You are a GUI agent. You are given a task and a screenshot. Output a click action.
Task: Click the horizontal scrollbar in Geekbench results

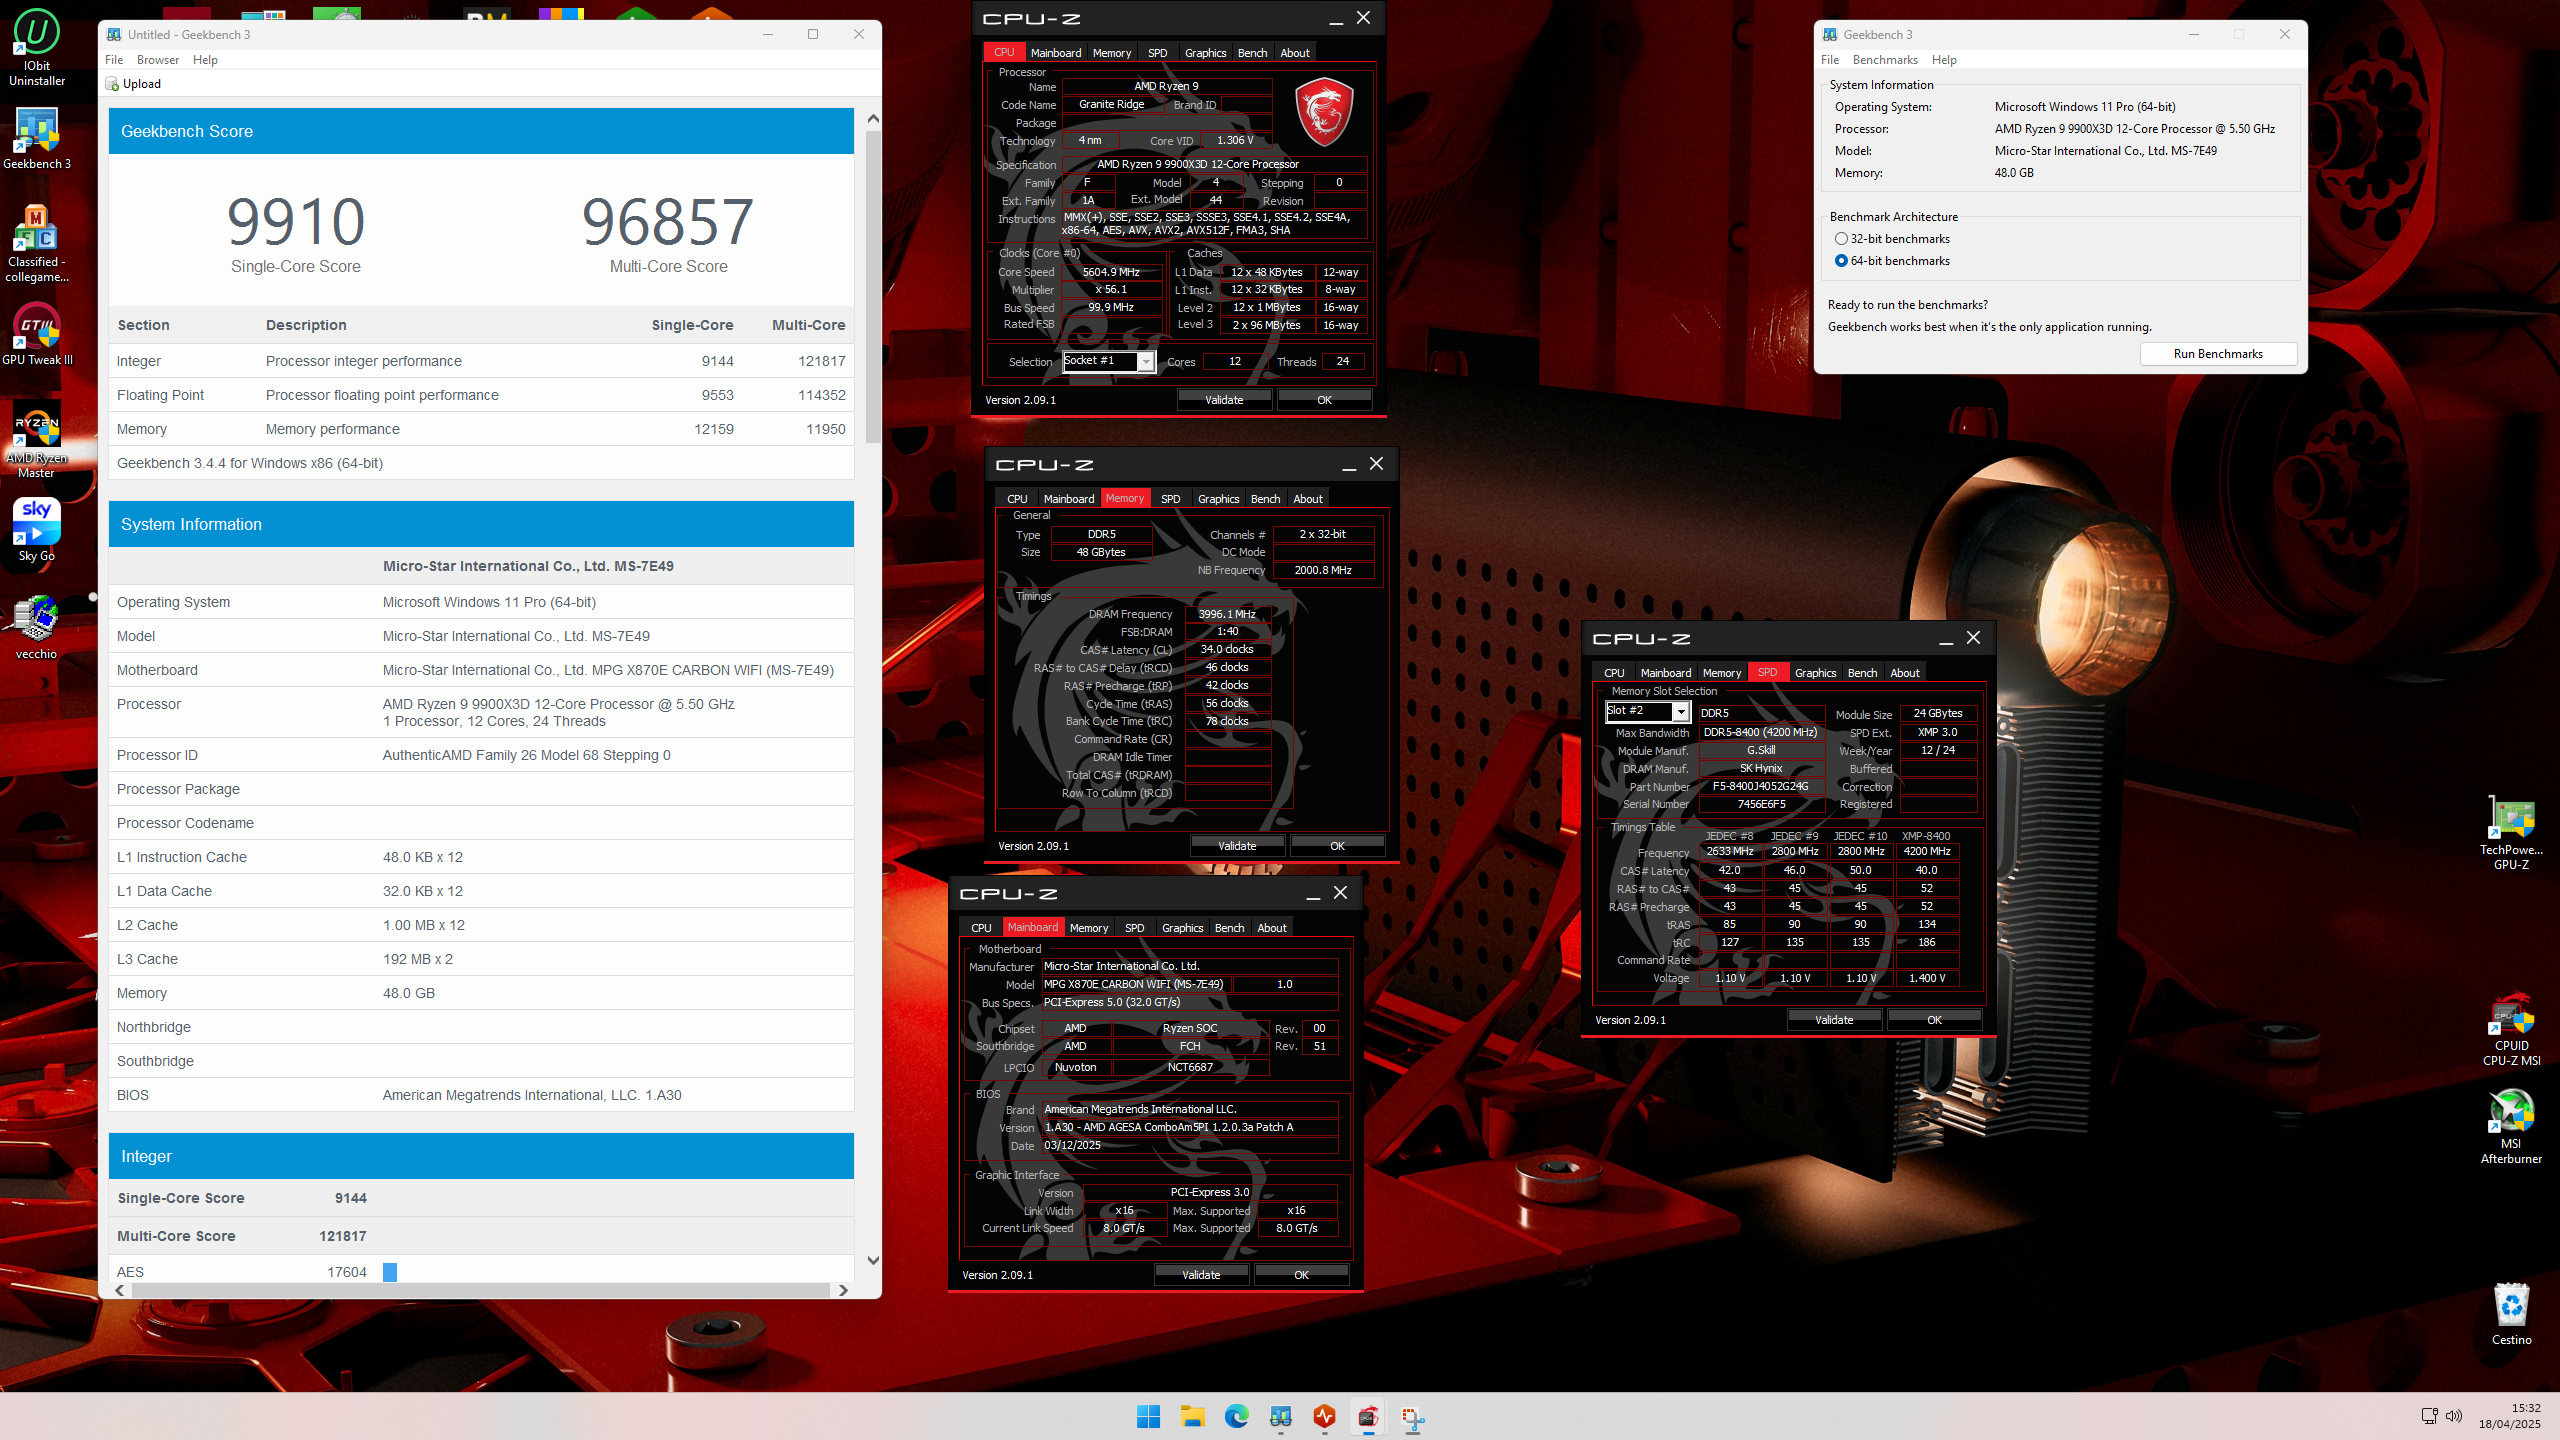[x=480, y=1290]
